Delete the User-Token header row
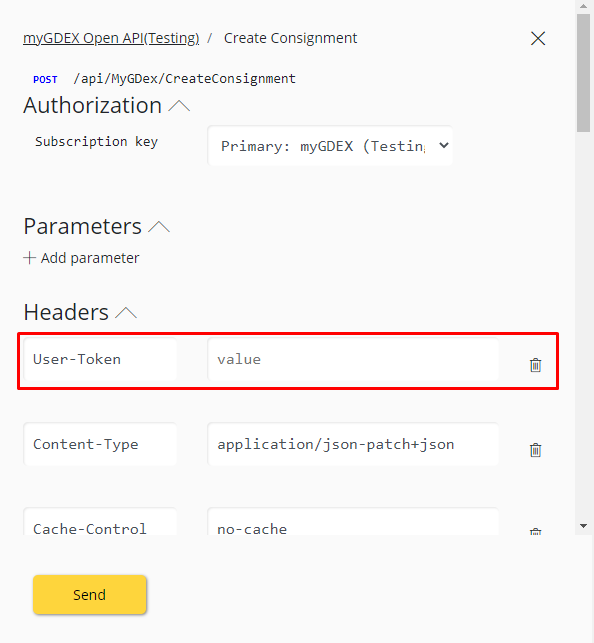This screenshot has height=643, width=594. click(x=535, y=365)
